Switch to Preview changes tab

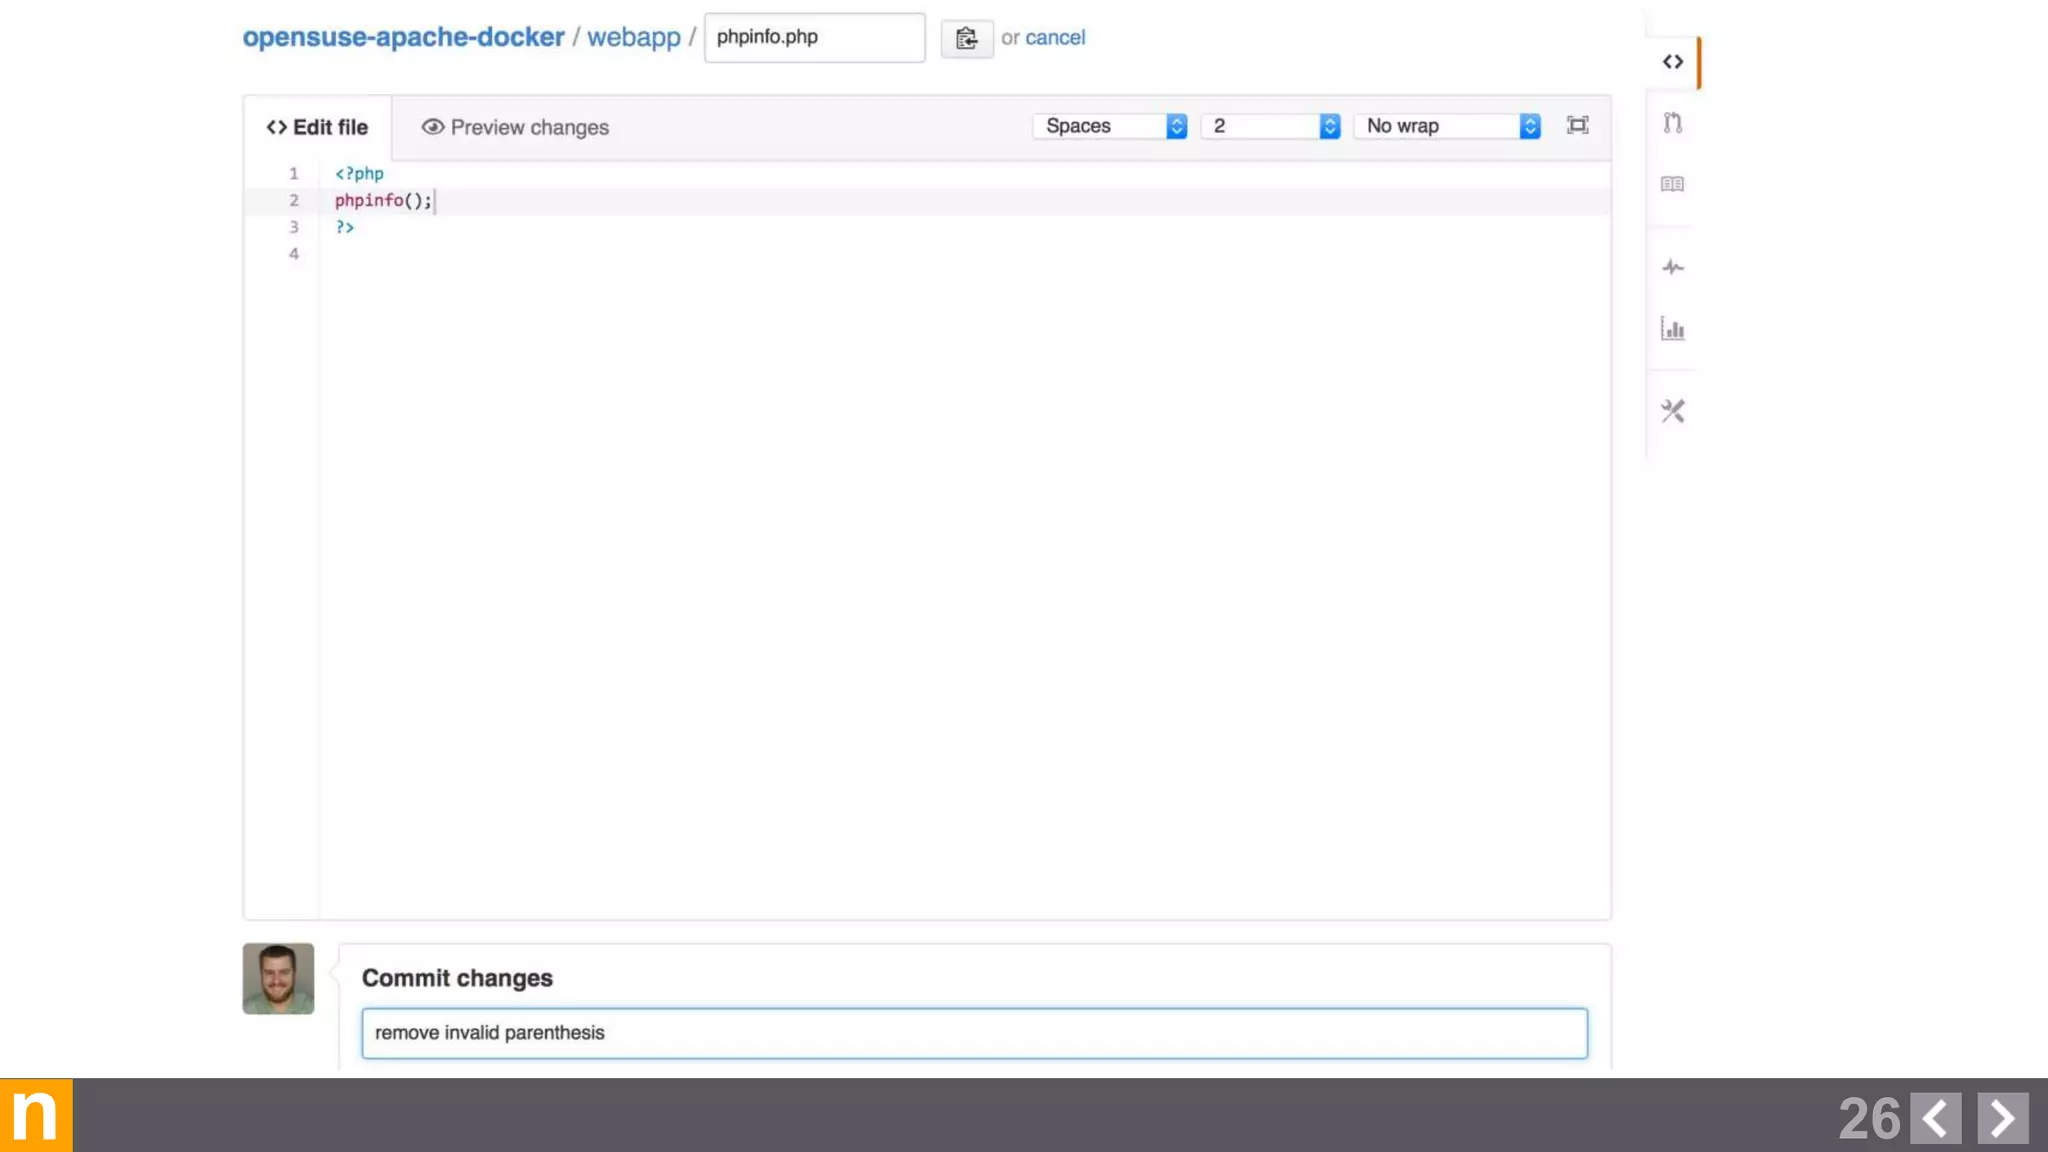pos(515,128)
